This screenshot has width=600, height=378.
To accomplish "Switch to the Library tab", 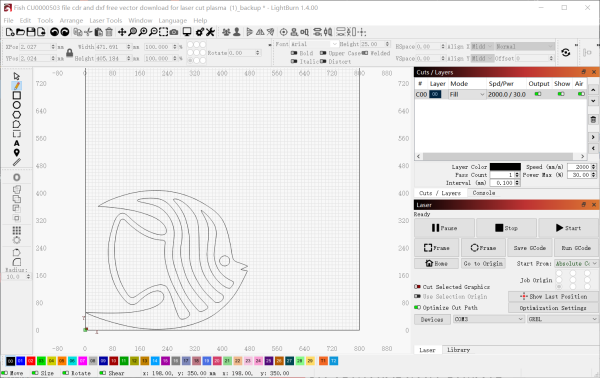I will pyautogui.click(x=458, y=350).
